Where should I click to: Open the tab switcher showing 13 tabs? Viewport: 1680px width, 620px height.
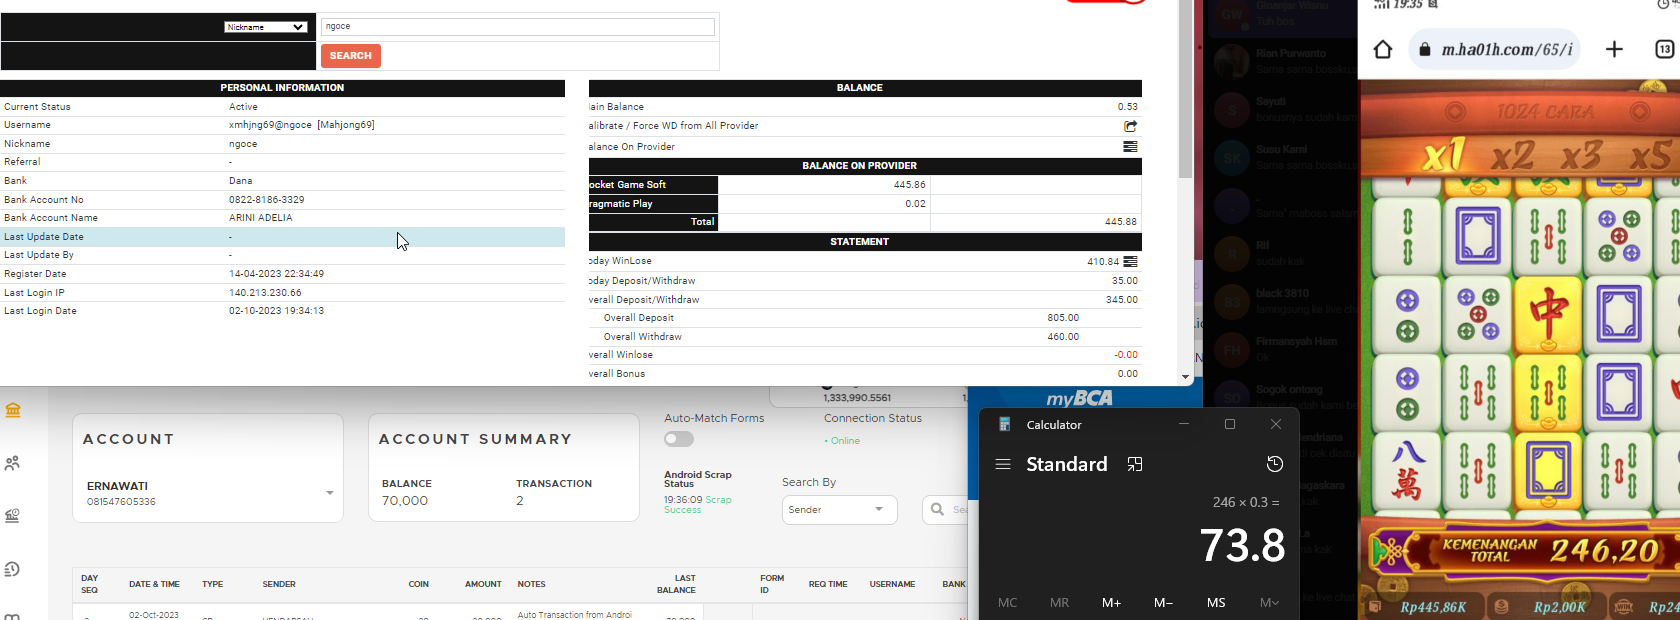tap(1664, 49)
